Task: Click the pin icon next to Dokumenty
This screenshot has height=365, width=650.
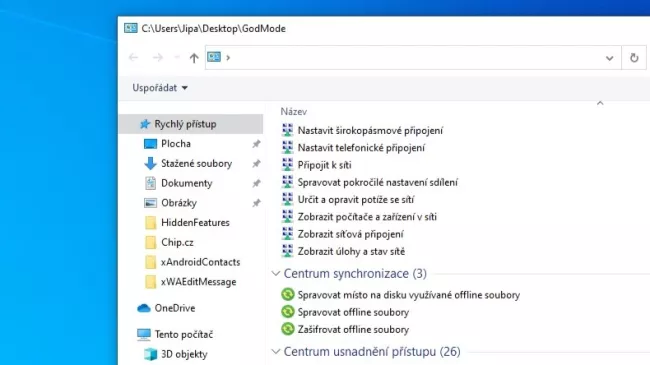Action: tap(257, 183)
